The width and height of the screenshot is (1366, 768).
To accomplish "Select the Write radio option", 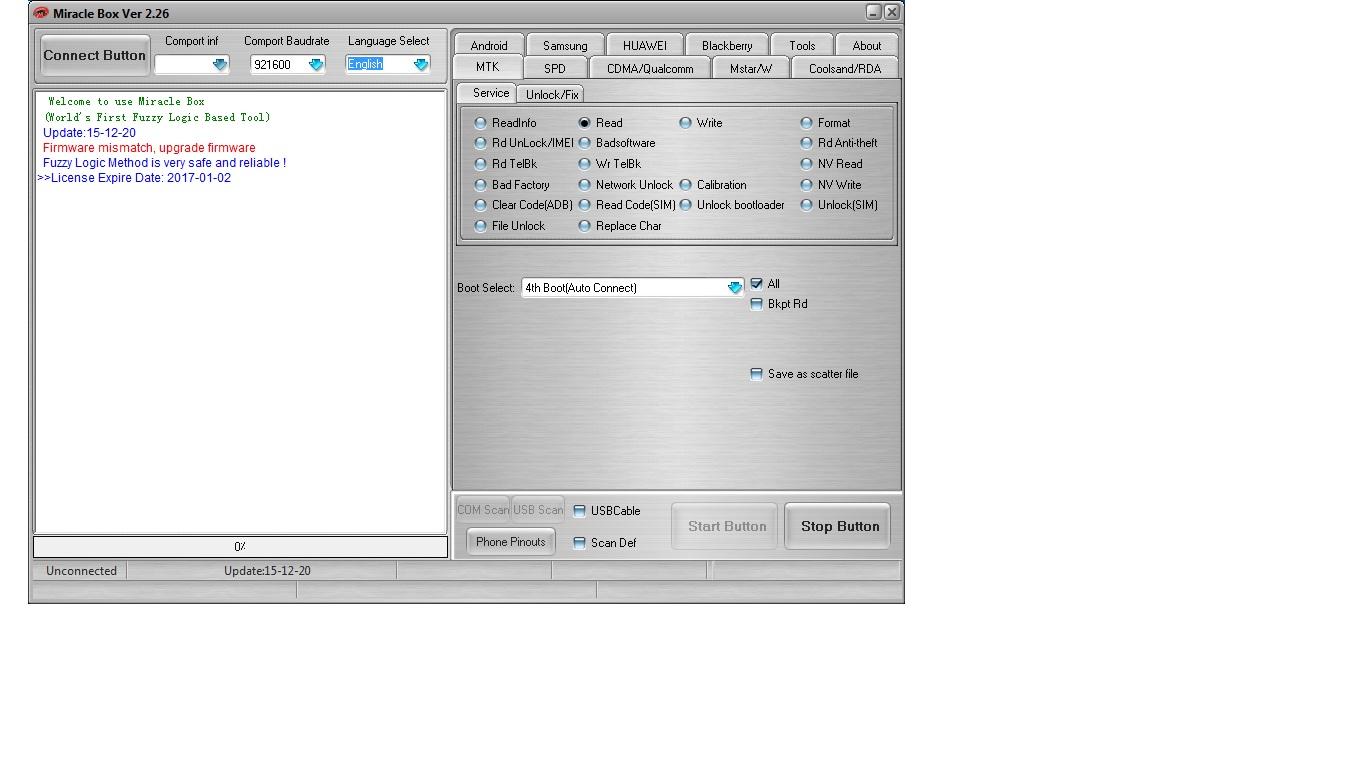I will click(x=701, y=123).
